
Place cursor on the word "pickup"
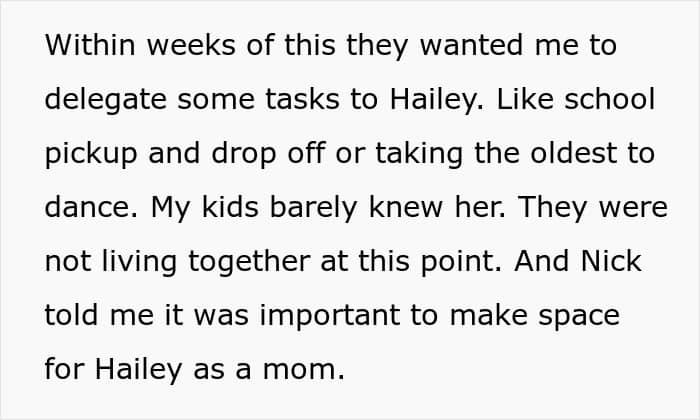[87, 155]
